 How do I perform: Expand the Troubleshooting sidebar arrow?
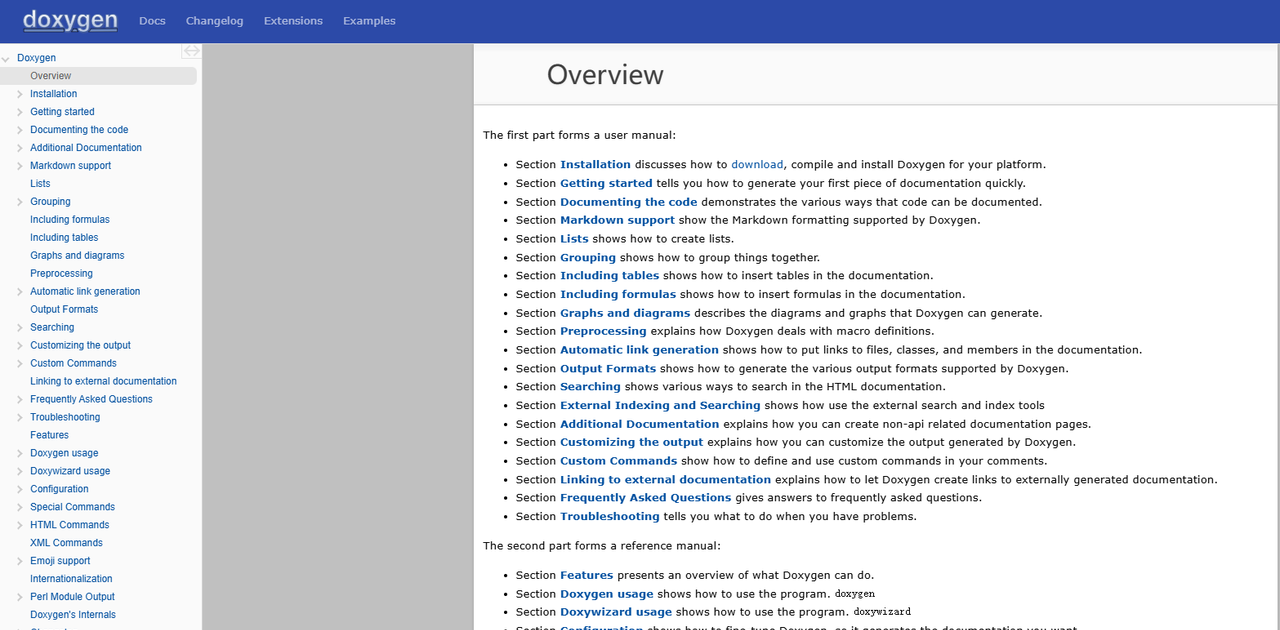pos(19,417)
